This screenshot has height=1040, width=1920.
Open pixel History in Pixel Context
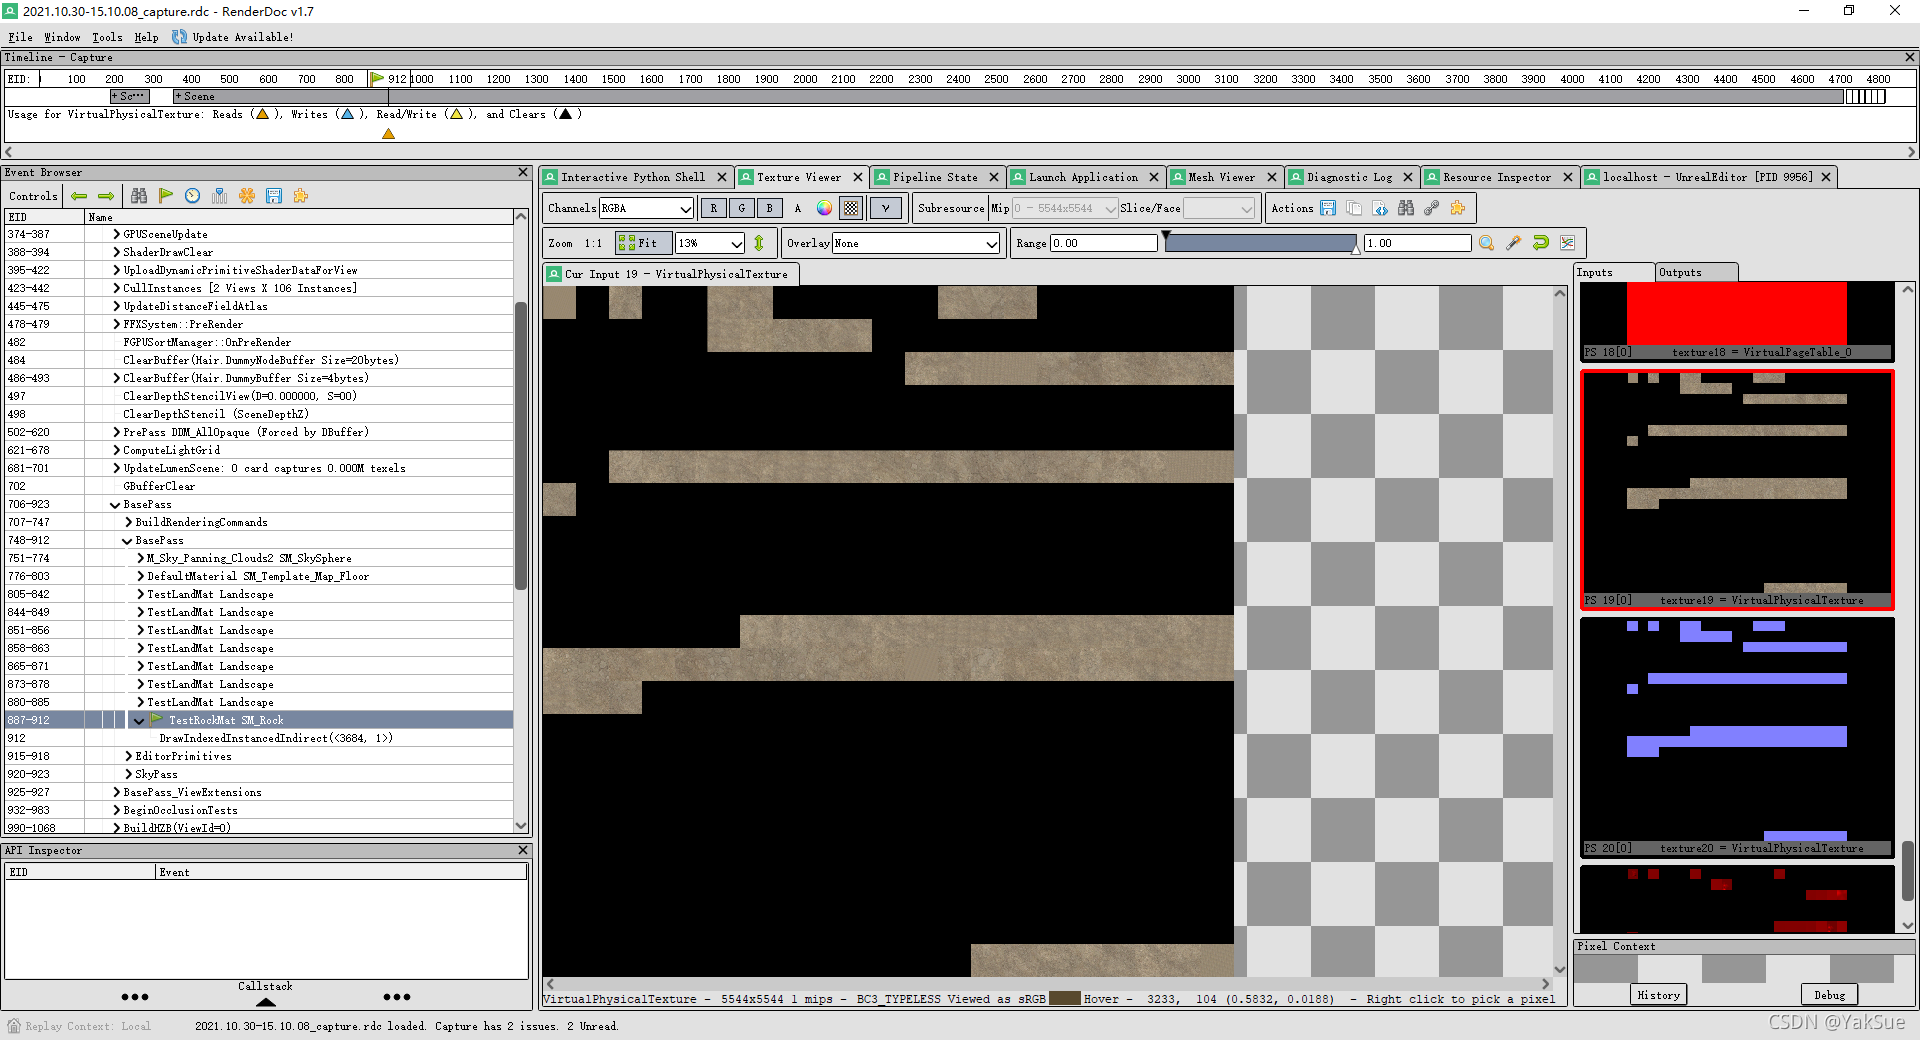(x=1657, y=994)
